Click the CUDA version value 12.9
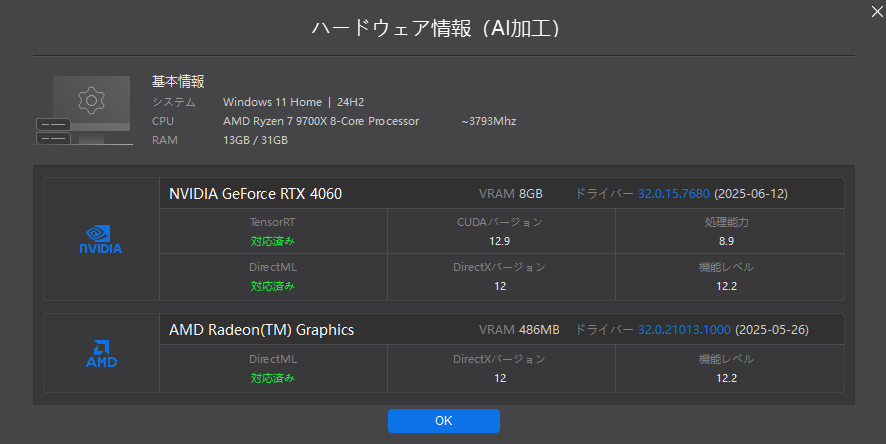The width and height of the screenshot is (886, 444). pyautogui.click(x=500, y=241)
